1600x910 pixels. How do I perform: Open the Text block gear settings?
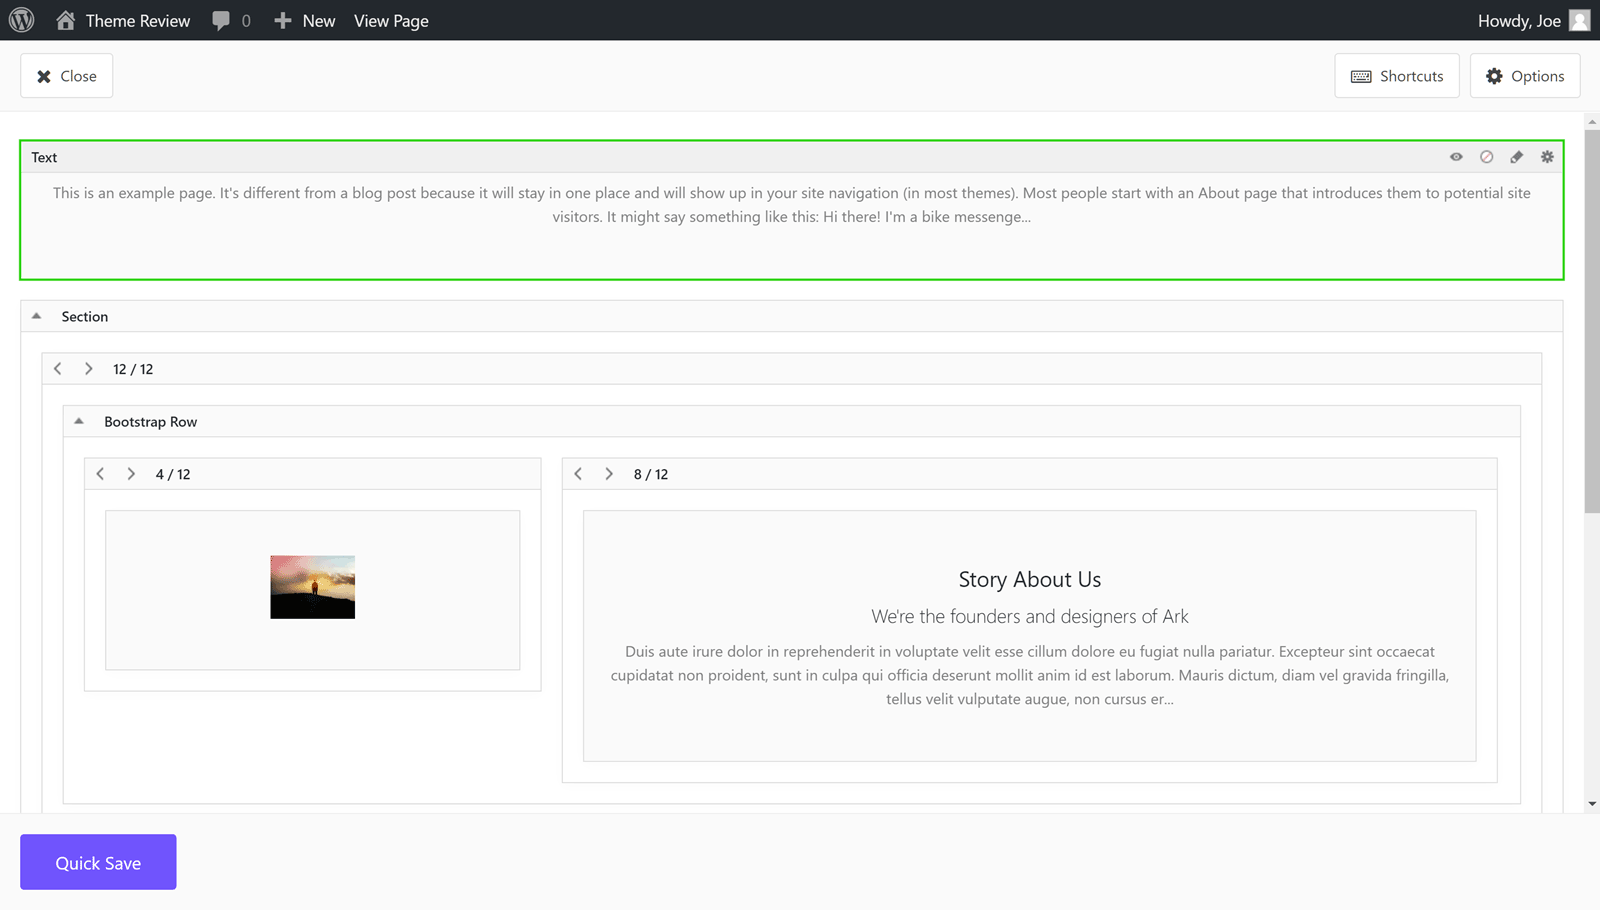click(x=1547, y=157)
